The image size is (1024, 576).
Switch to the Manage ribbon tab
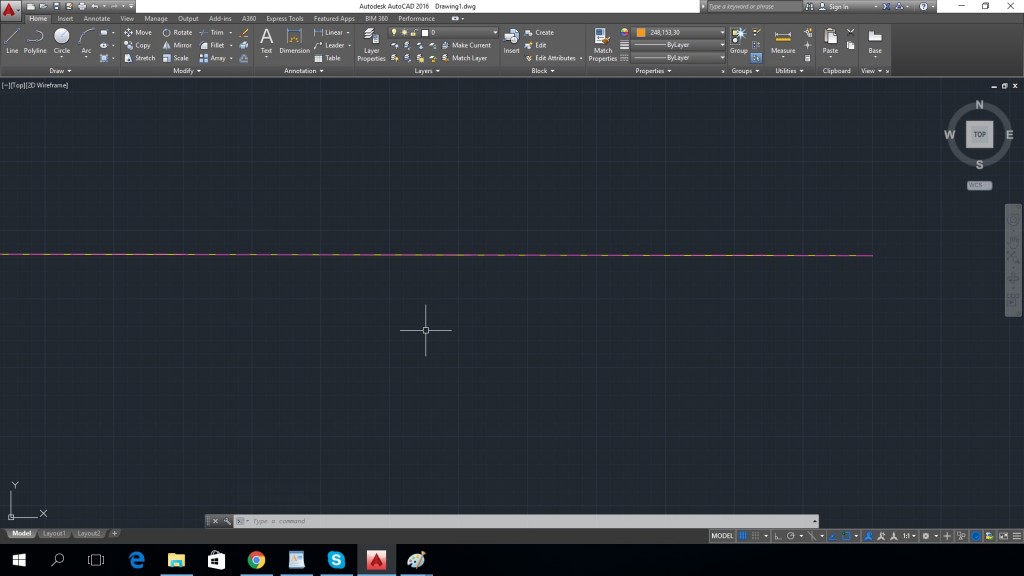(155, 19)
